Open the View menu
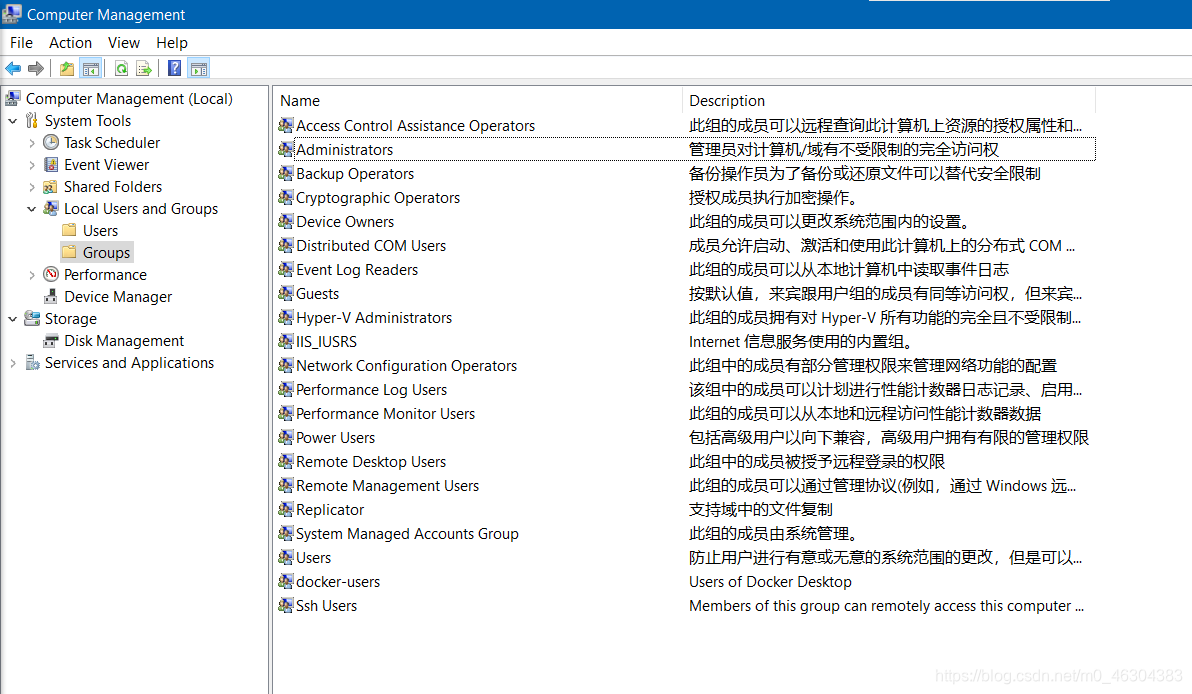1192x694 pixels. click(x=124, y=43)
